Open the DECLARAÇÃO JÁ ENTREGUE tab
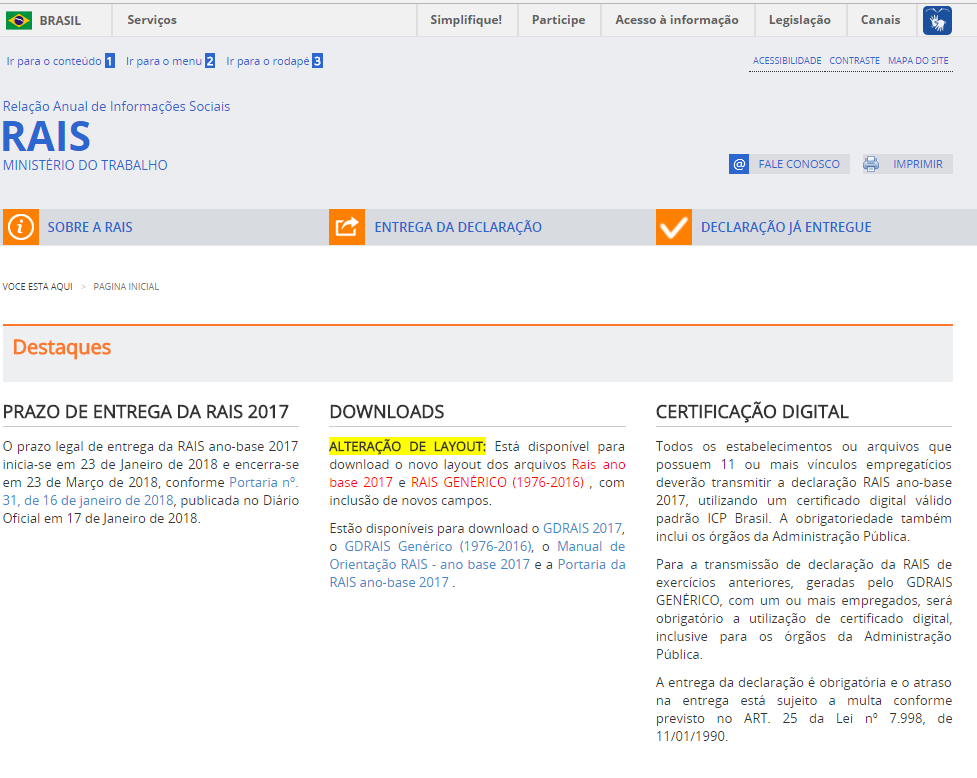 tap(786, 227)
